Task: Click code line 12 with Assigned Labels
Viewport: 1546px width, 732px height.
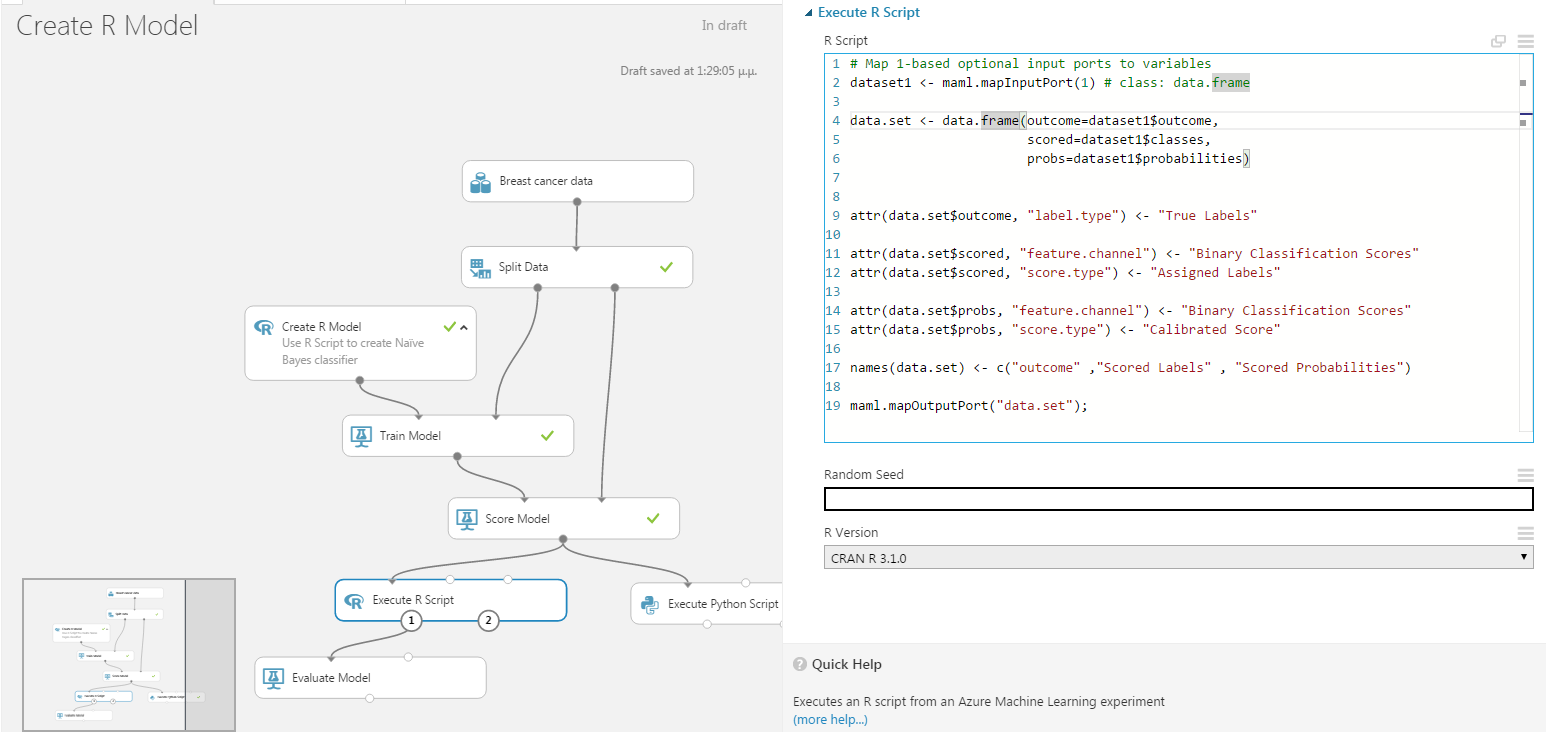Action: coord(1065,272)
